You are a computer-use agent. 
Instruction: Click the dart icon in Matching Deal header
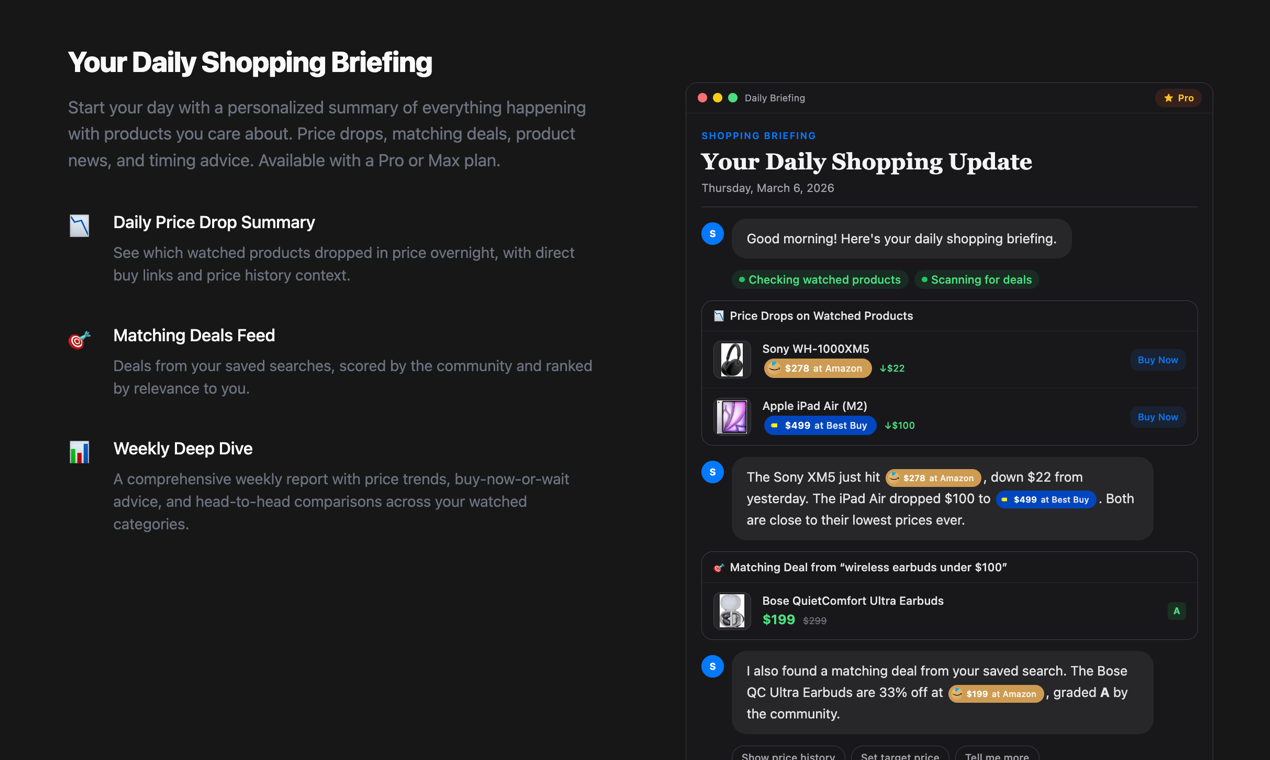click(x=718, y=566)
